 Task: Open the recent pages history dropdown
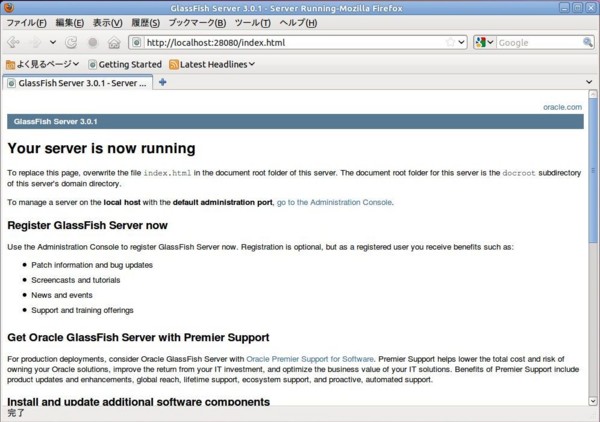coord(53,42)
